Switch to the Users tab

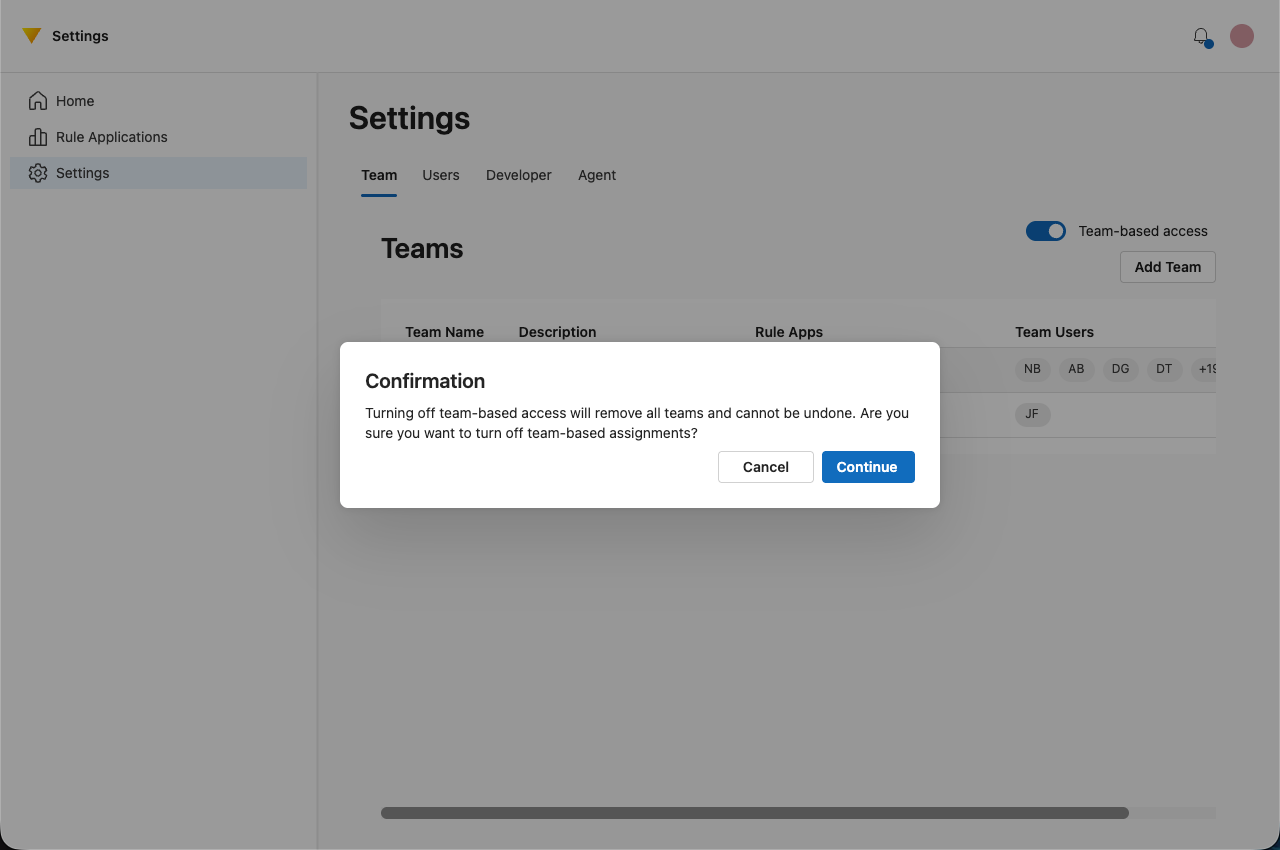pos(440,175)
